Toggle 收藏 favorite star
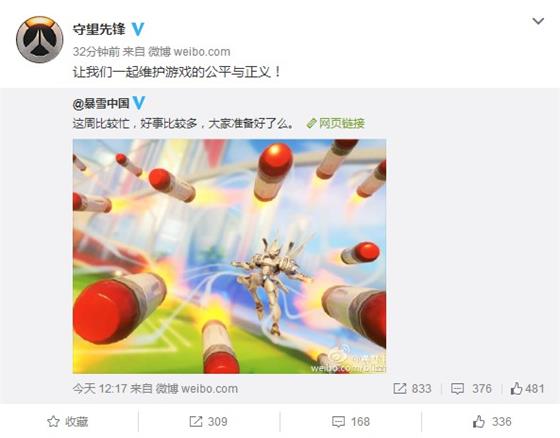 pyautogui.click(x=68, y=422)
